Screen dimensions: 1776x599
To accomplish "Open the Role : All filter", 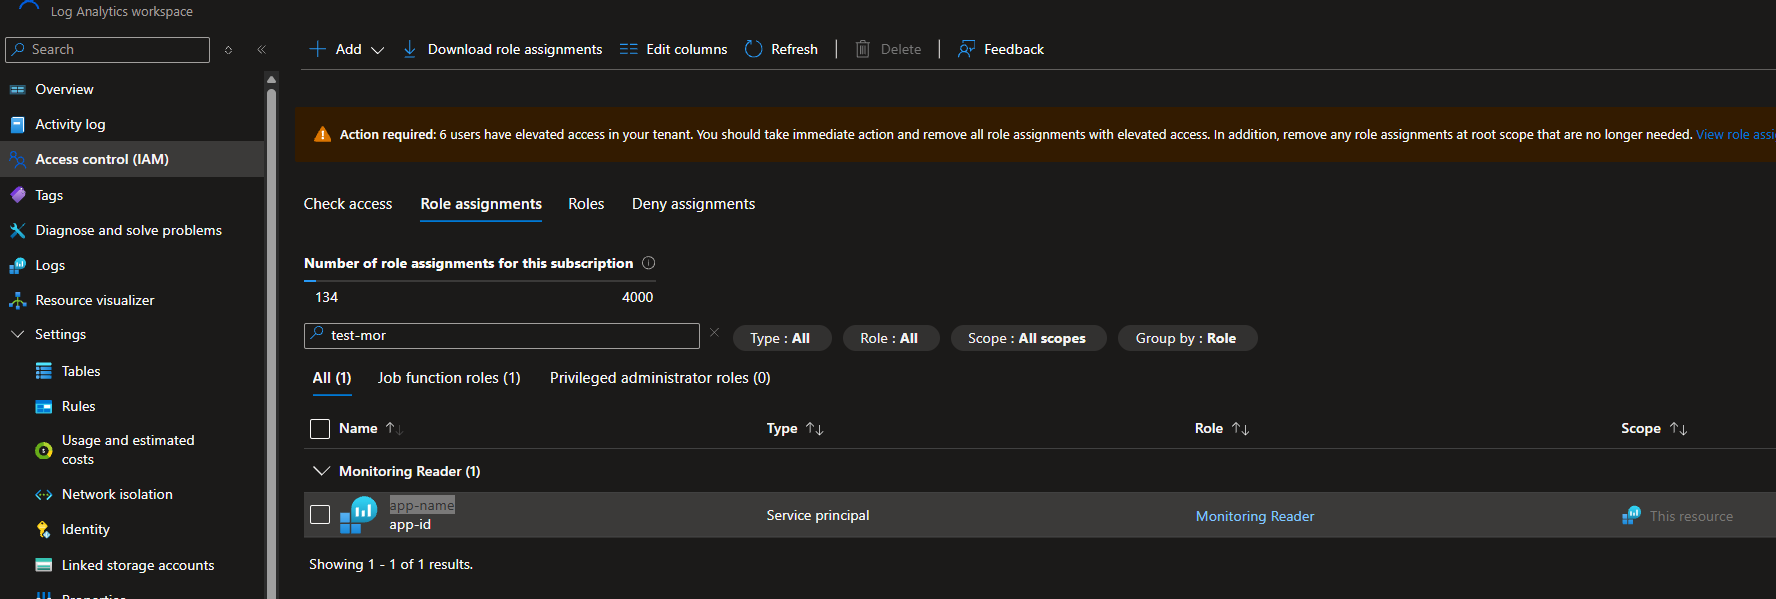I will click(x=889, y=338).
